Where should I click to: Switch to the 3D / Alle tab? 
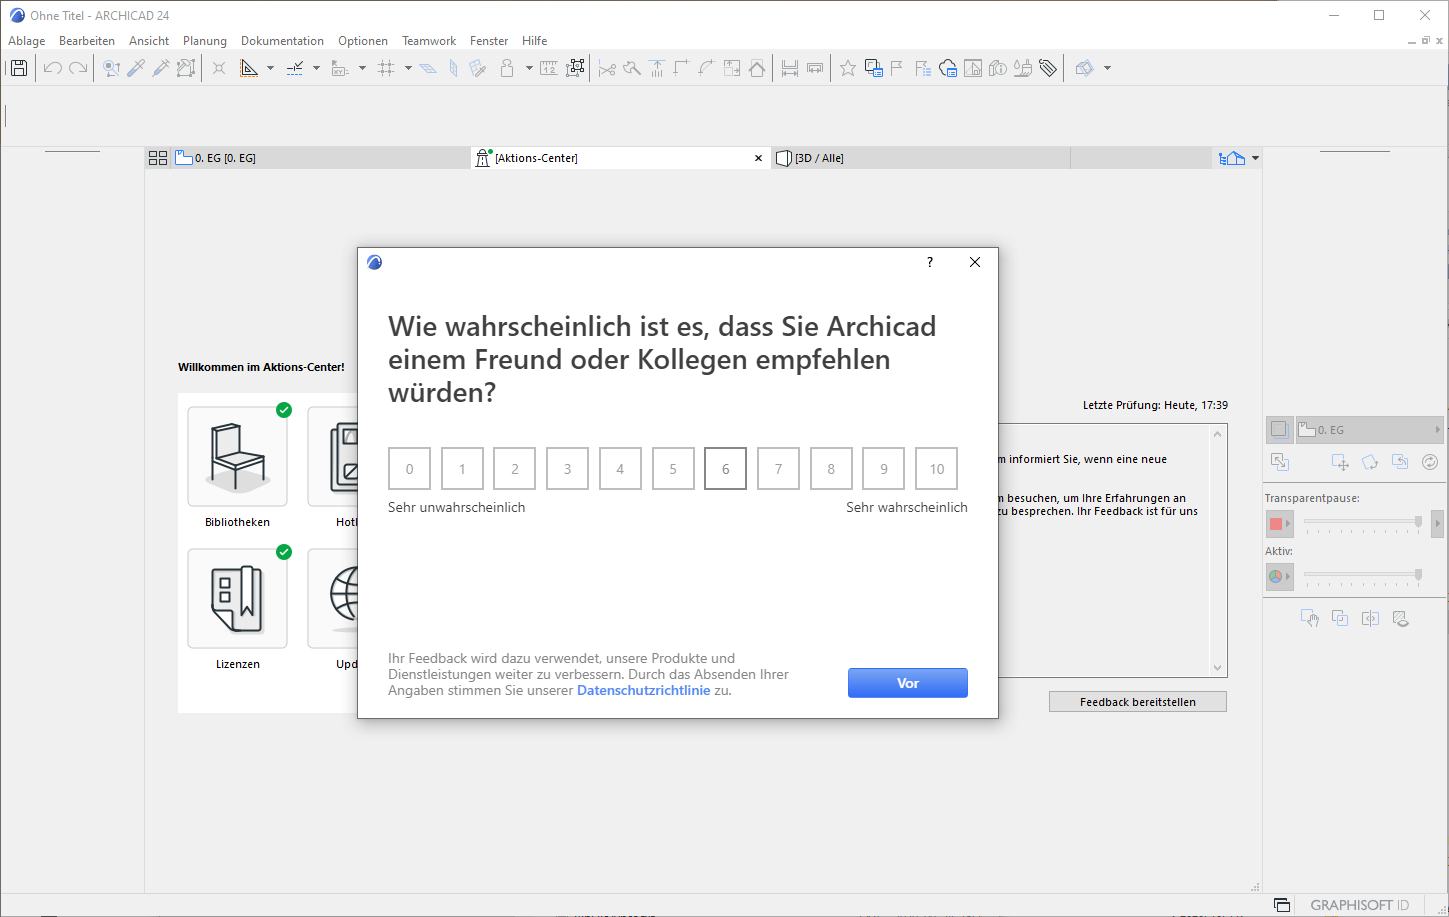pyautogui.click(x=819, y=158)
